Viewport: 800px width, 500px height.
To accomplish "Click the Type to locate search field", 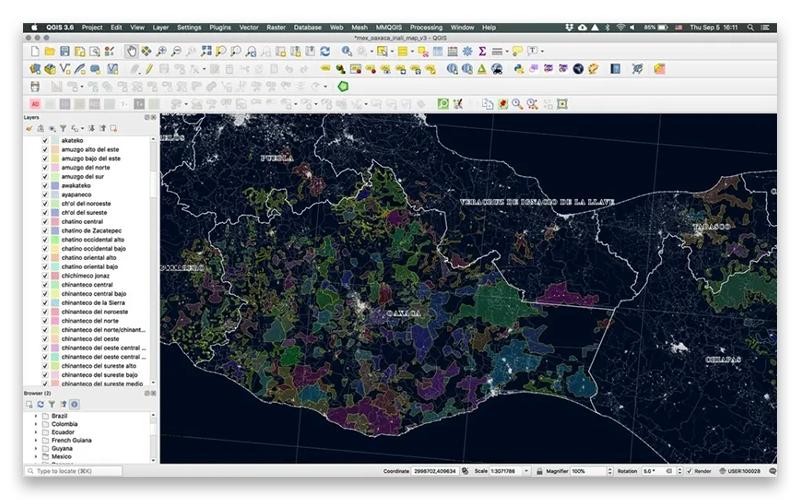I will (73, 471).
